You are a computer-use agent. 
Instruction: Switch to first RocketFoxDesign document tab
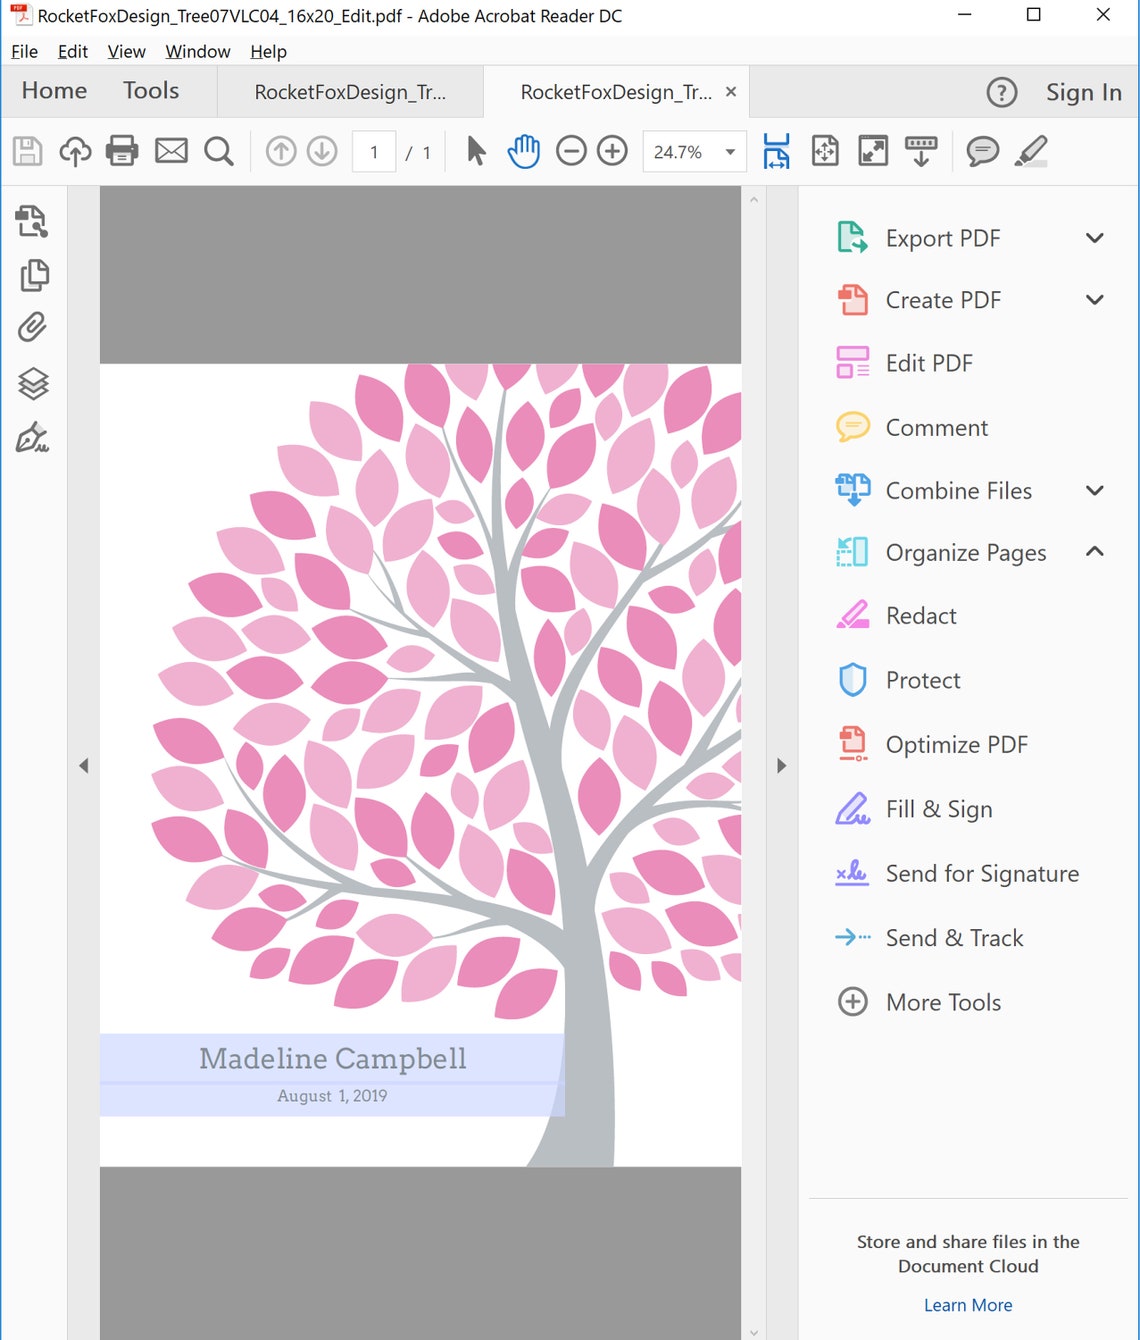(x=350, y=92)
